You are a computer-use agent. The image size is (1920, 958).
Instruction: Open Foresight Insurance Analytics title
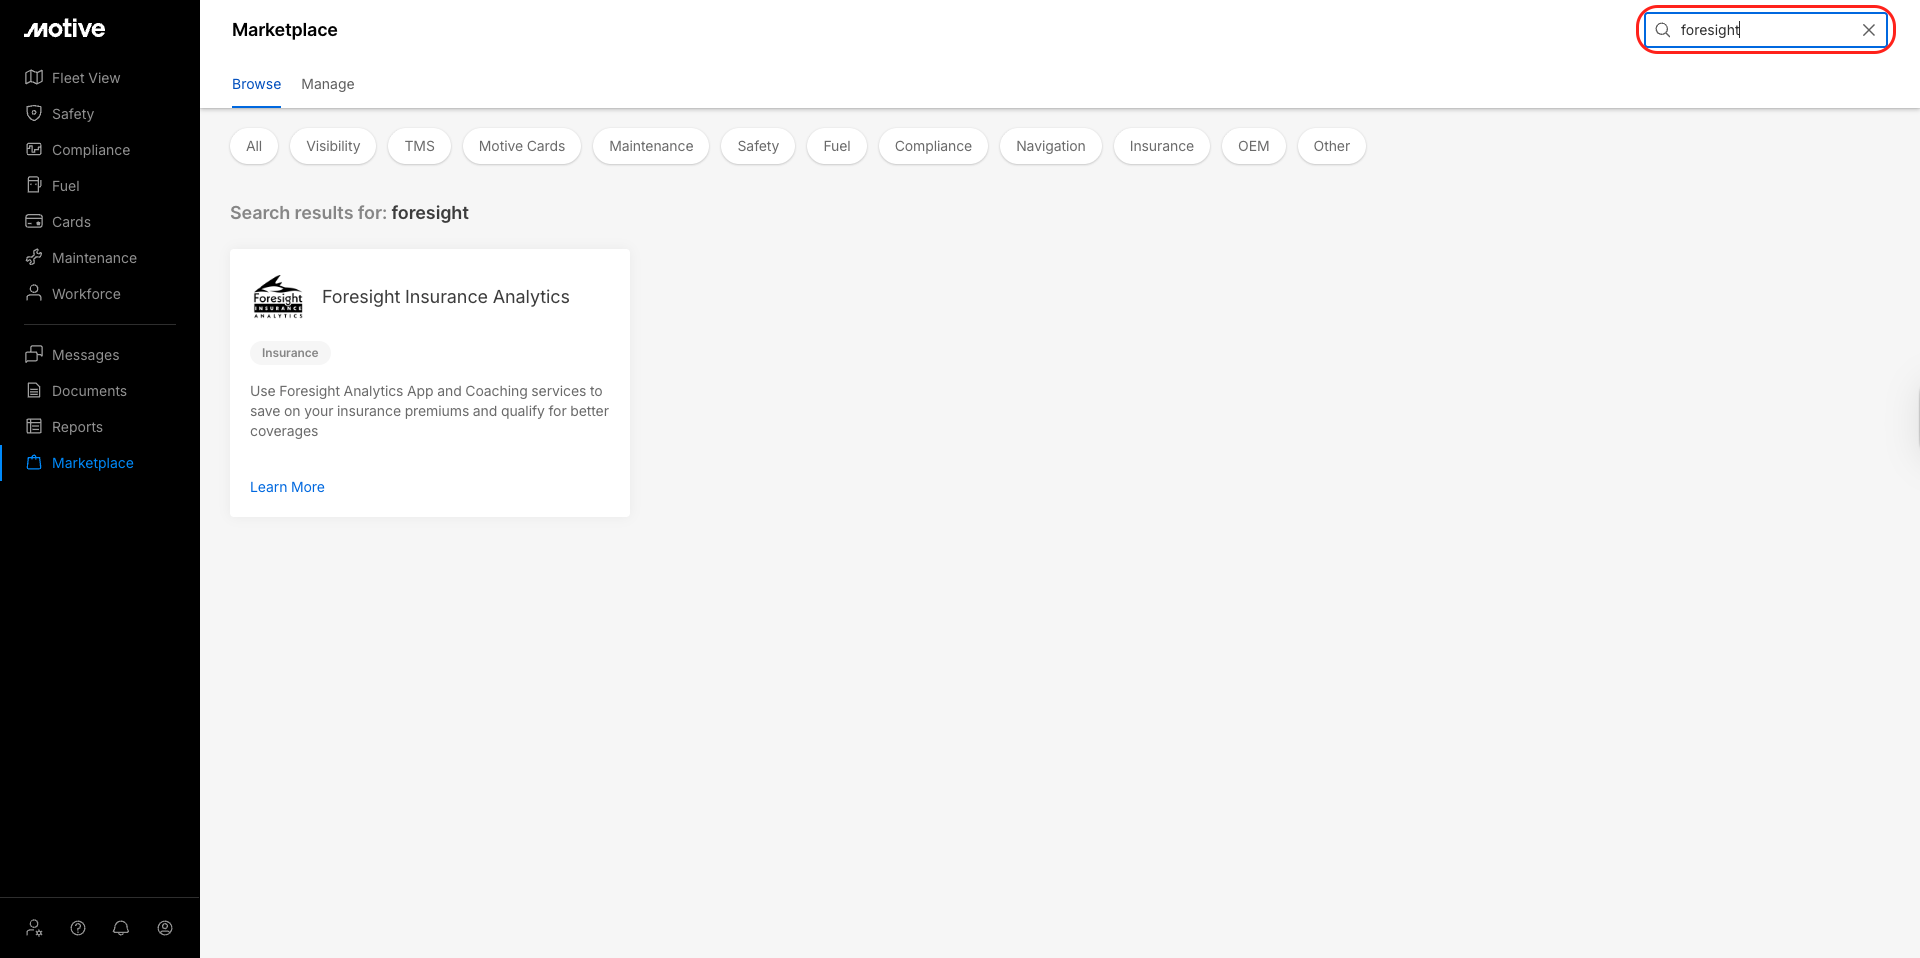click(x=446, y=297)
